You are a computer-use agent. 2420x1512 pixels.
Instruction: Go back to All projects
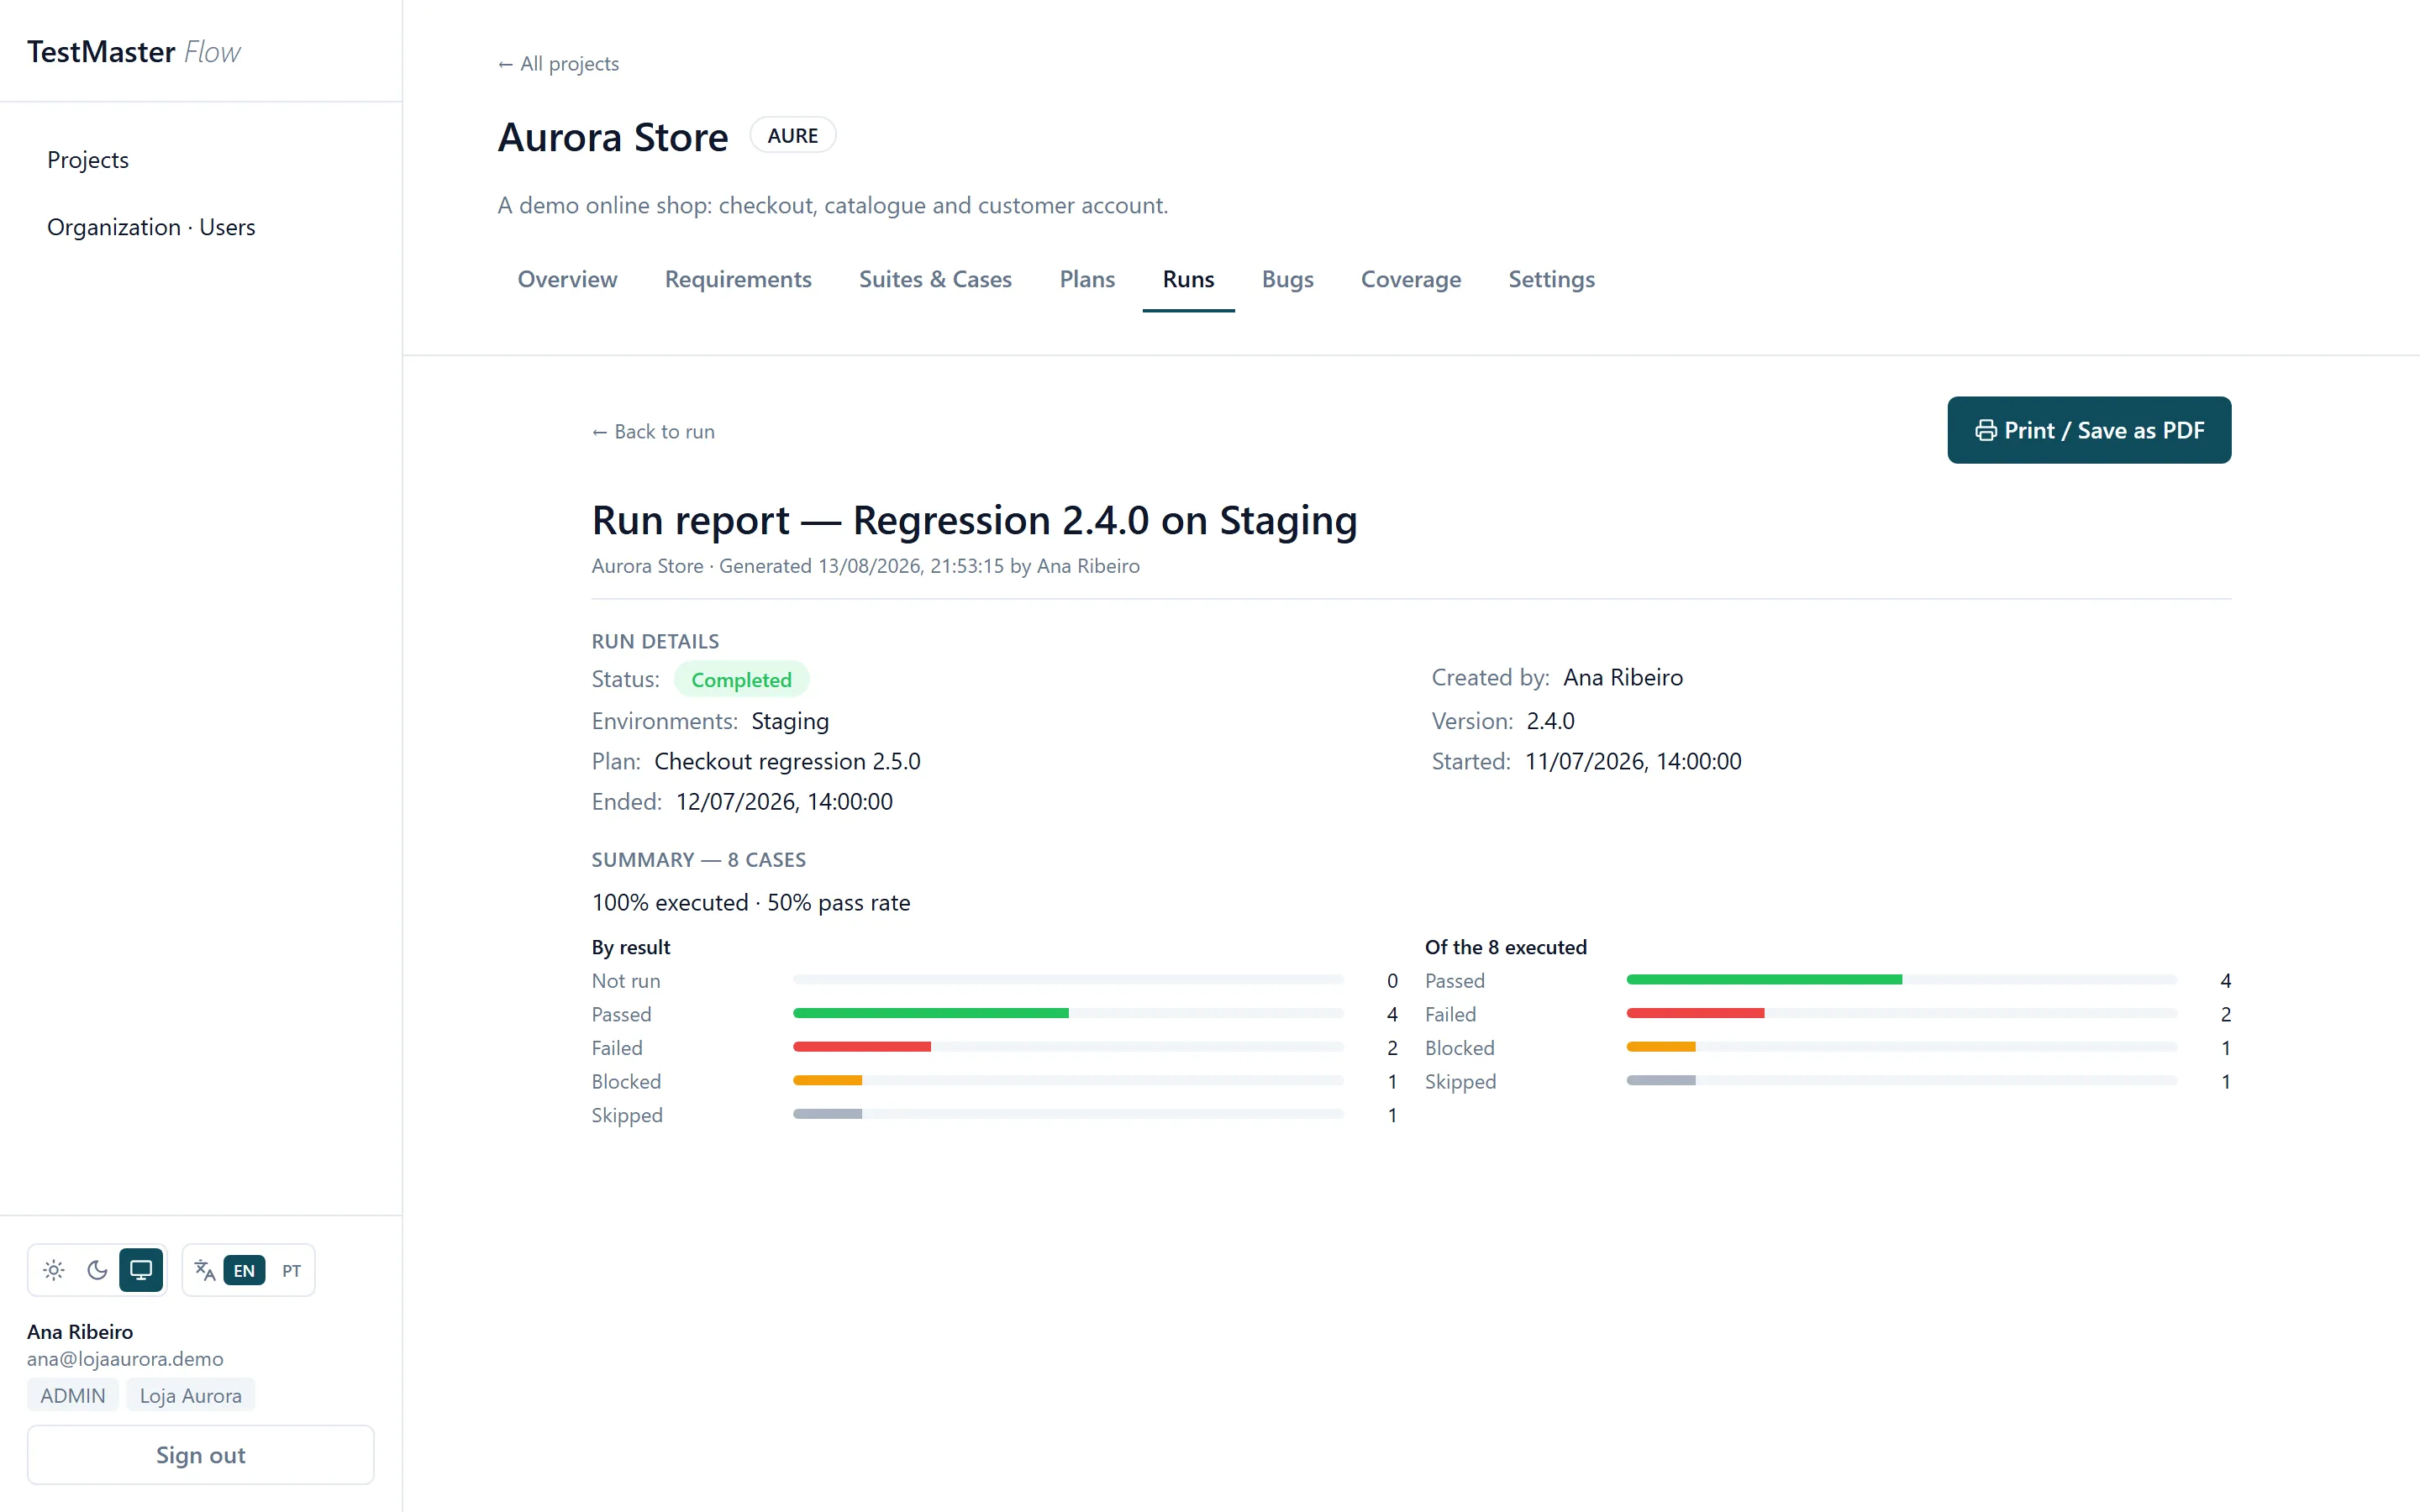pyautogui.click(x=558, y=64)
